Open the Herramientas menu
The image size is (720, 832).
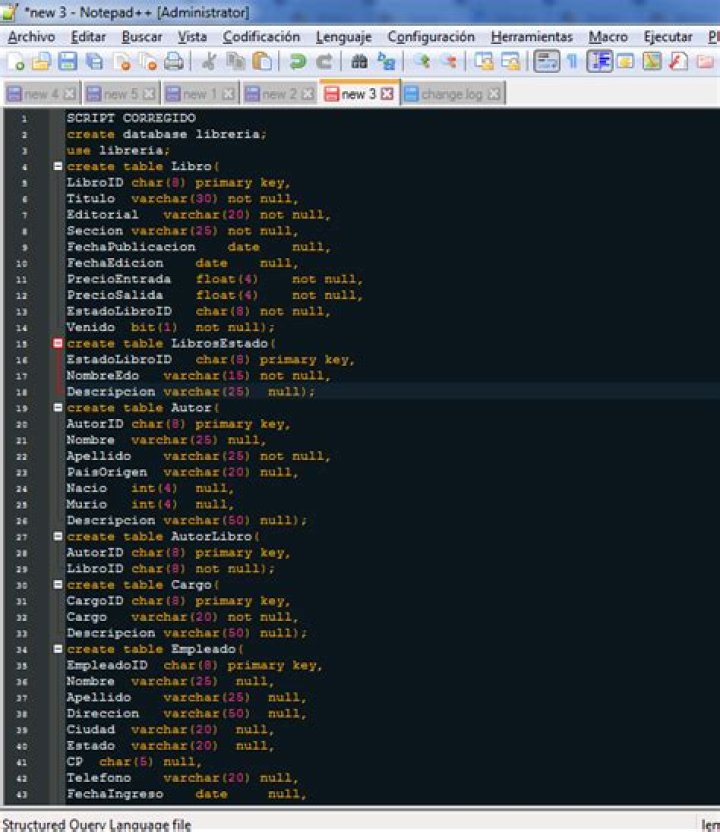pyautogui.click(x=532, y=37)
